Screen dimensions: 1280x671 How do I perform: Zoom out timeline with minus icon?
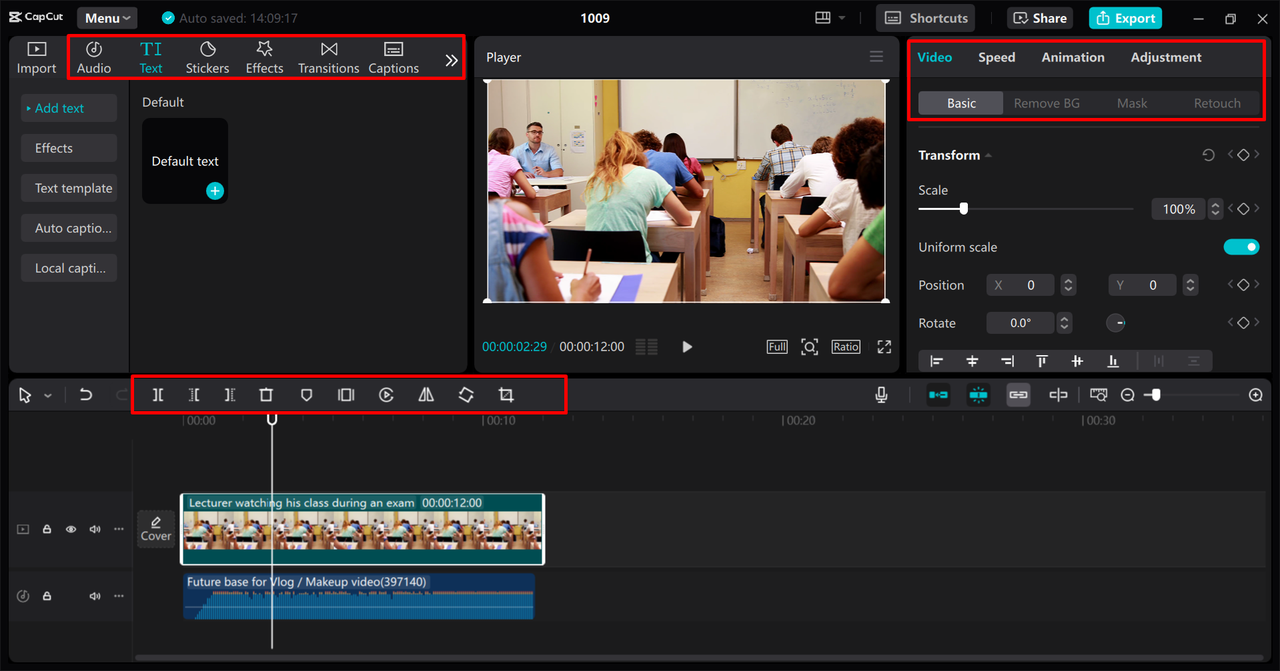tap(1127, 395)
